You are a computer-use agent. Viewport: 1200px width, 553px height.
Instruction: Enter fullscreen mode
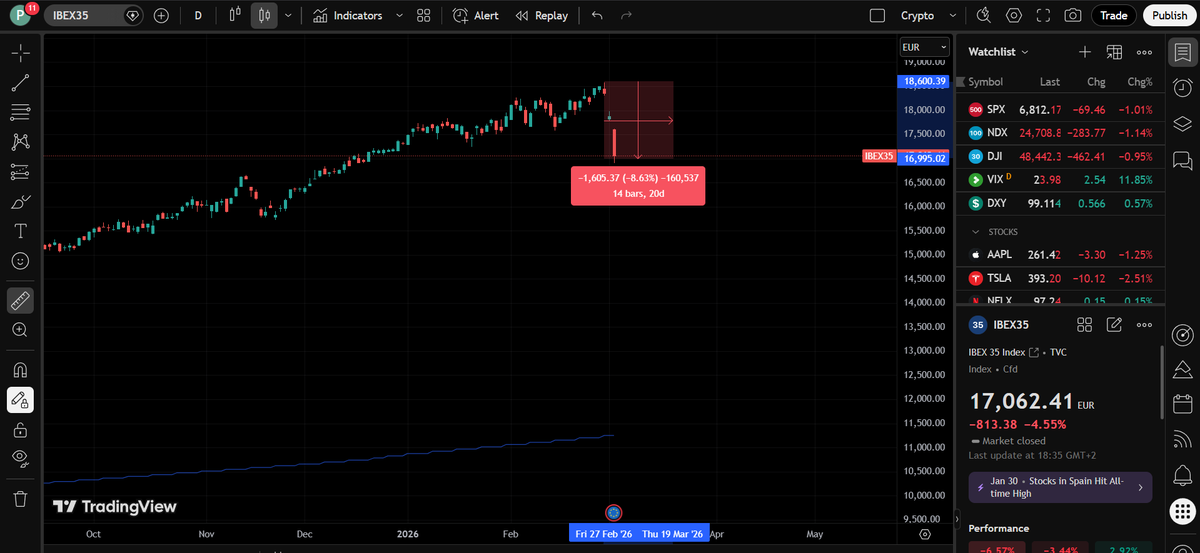tap(1043, 15)
